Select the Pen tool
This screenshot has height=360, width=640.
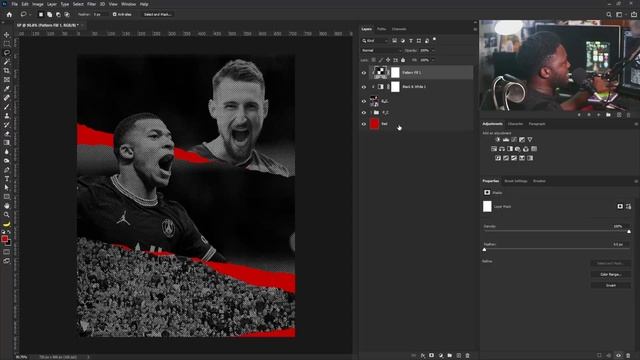[x=7, y=170]
